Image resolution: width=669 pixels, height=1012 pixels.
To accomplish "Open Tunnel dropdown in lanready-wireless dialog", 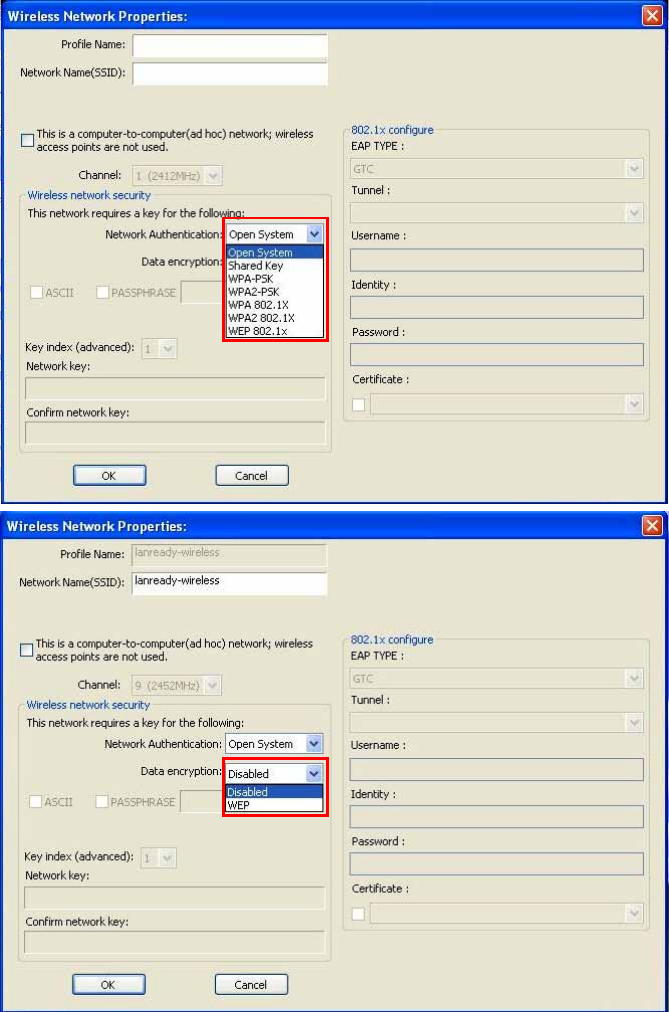I will coord(634,722).
